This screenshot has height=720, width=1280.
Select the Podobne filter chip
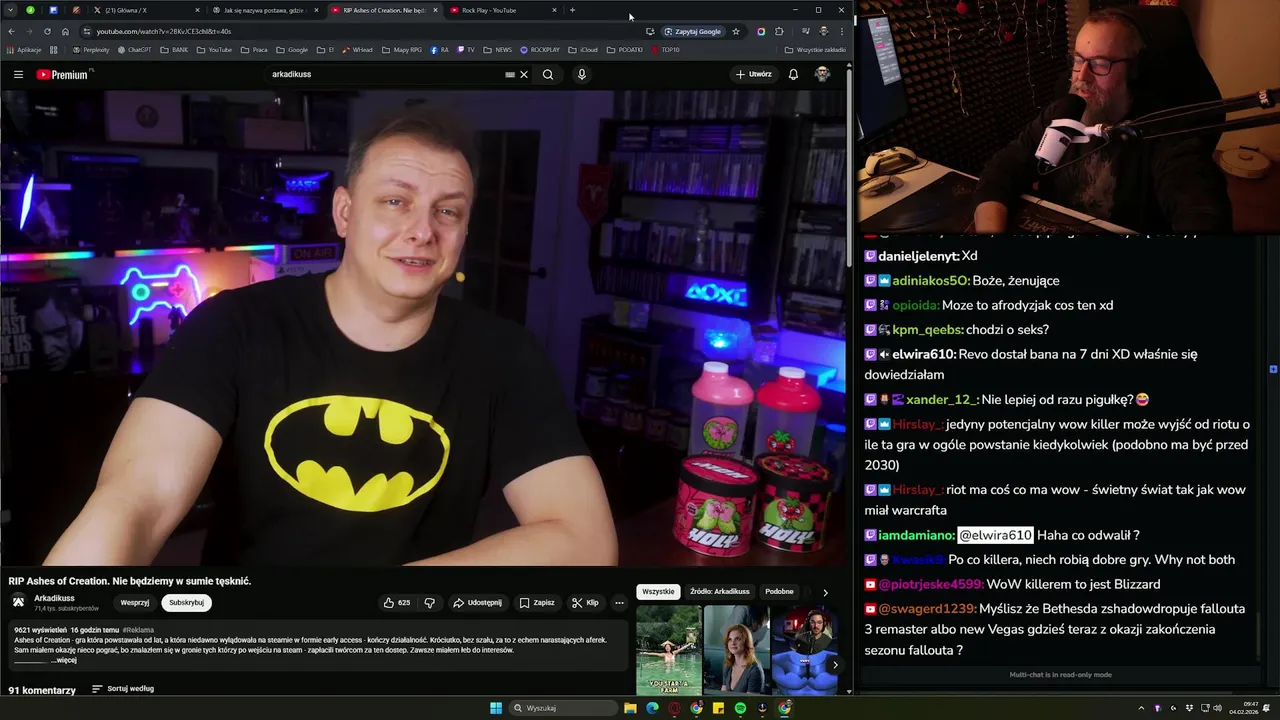779,592
